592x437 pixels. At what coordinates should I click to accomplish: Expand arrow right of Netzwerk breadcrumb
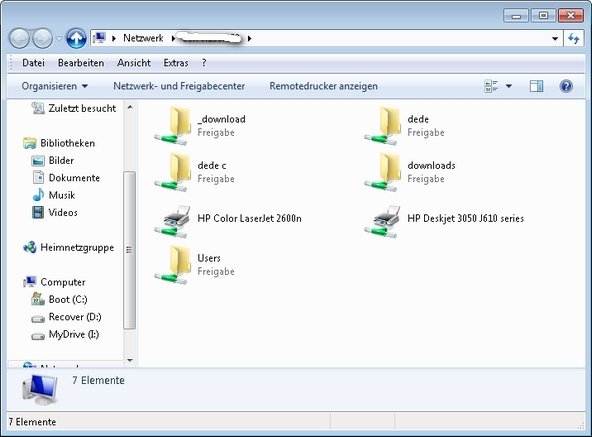(173, 38)
